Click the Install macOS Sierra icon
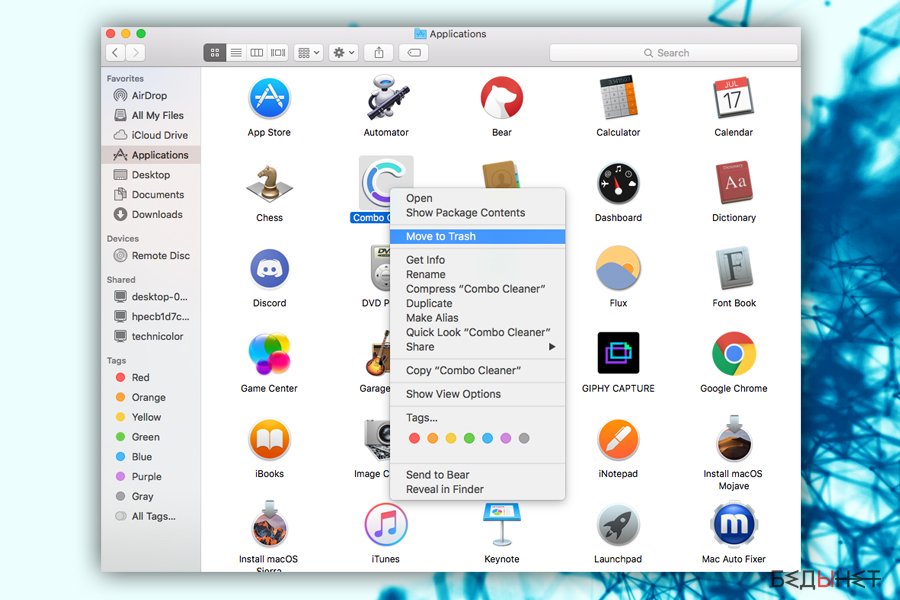Image resolution: width=900 pixels, height=600 pixels. coord(269,524)
